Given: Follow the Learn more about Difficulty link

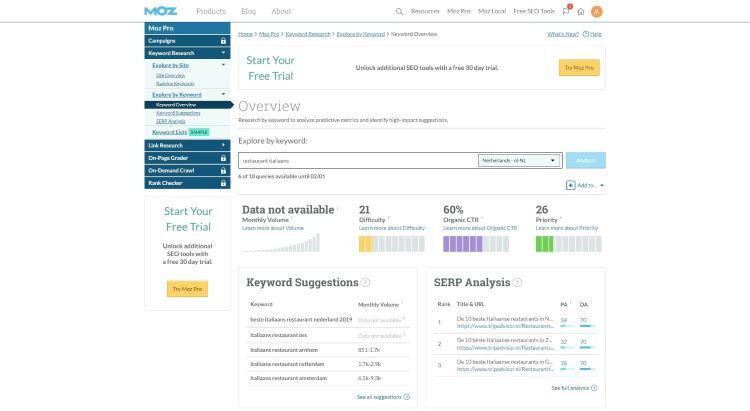Looking at the screenshot, I should coord(392,228).
